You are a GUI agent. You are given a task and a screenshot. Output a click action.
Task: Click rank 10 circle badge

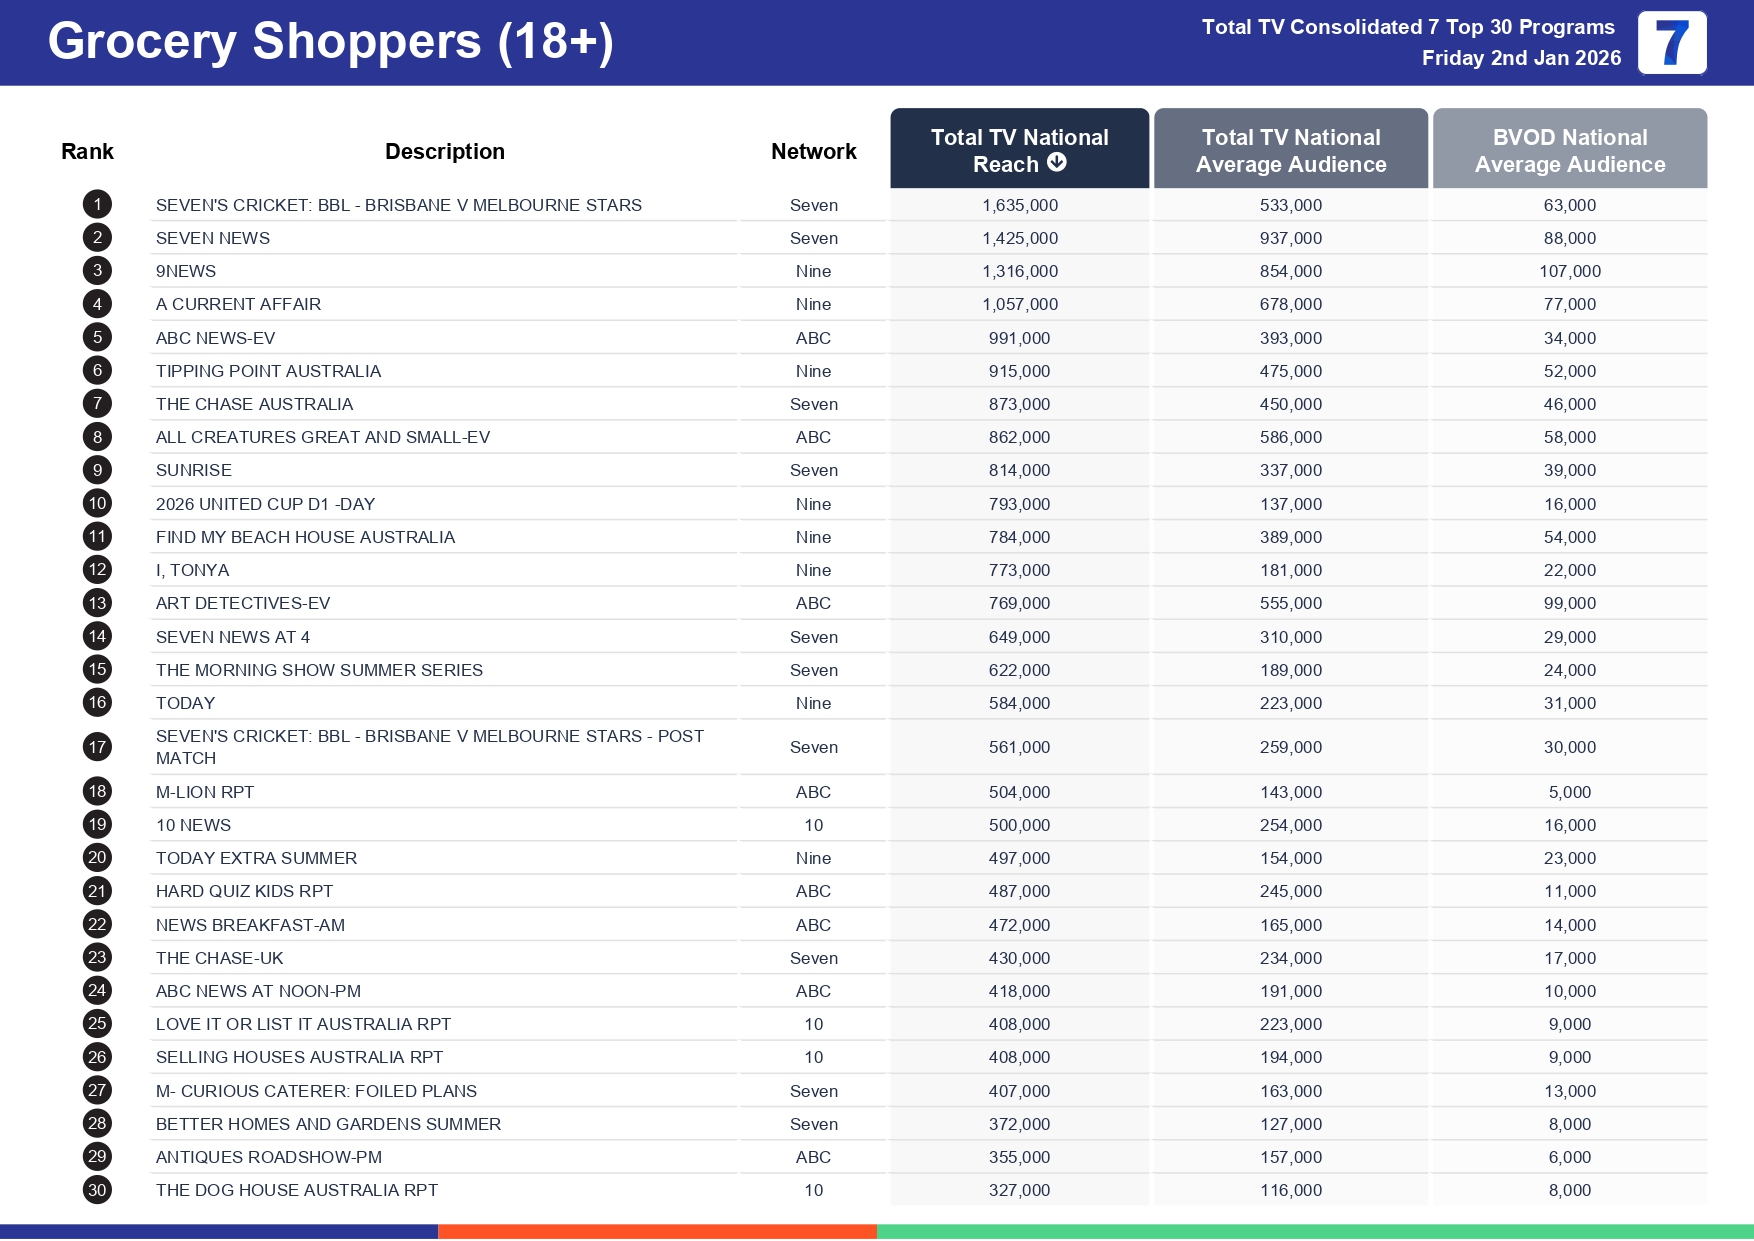(x=97, y=504)
